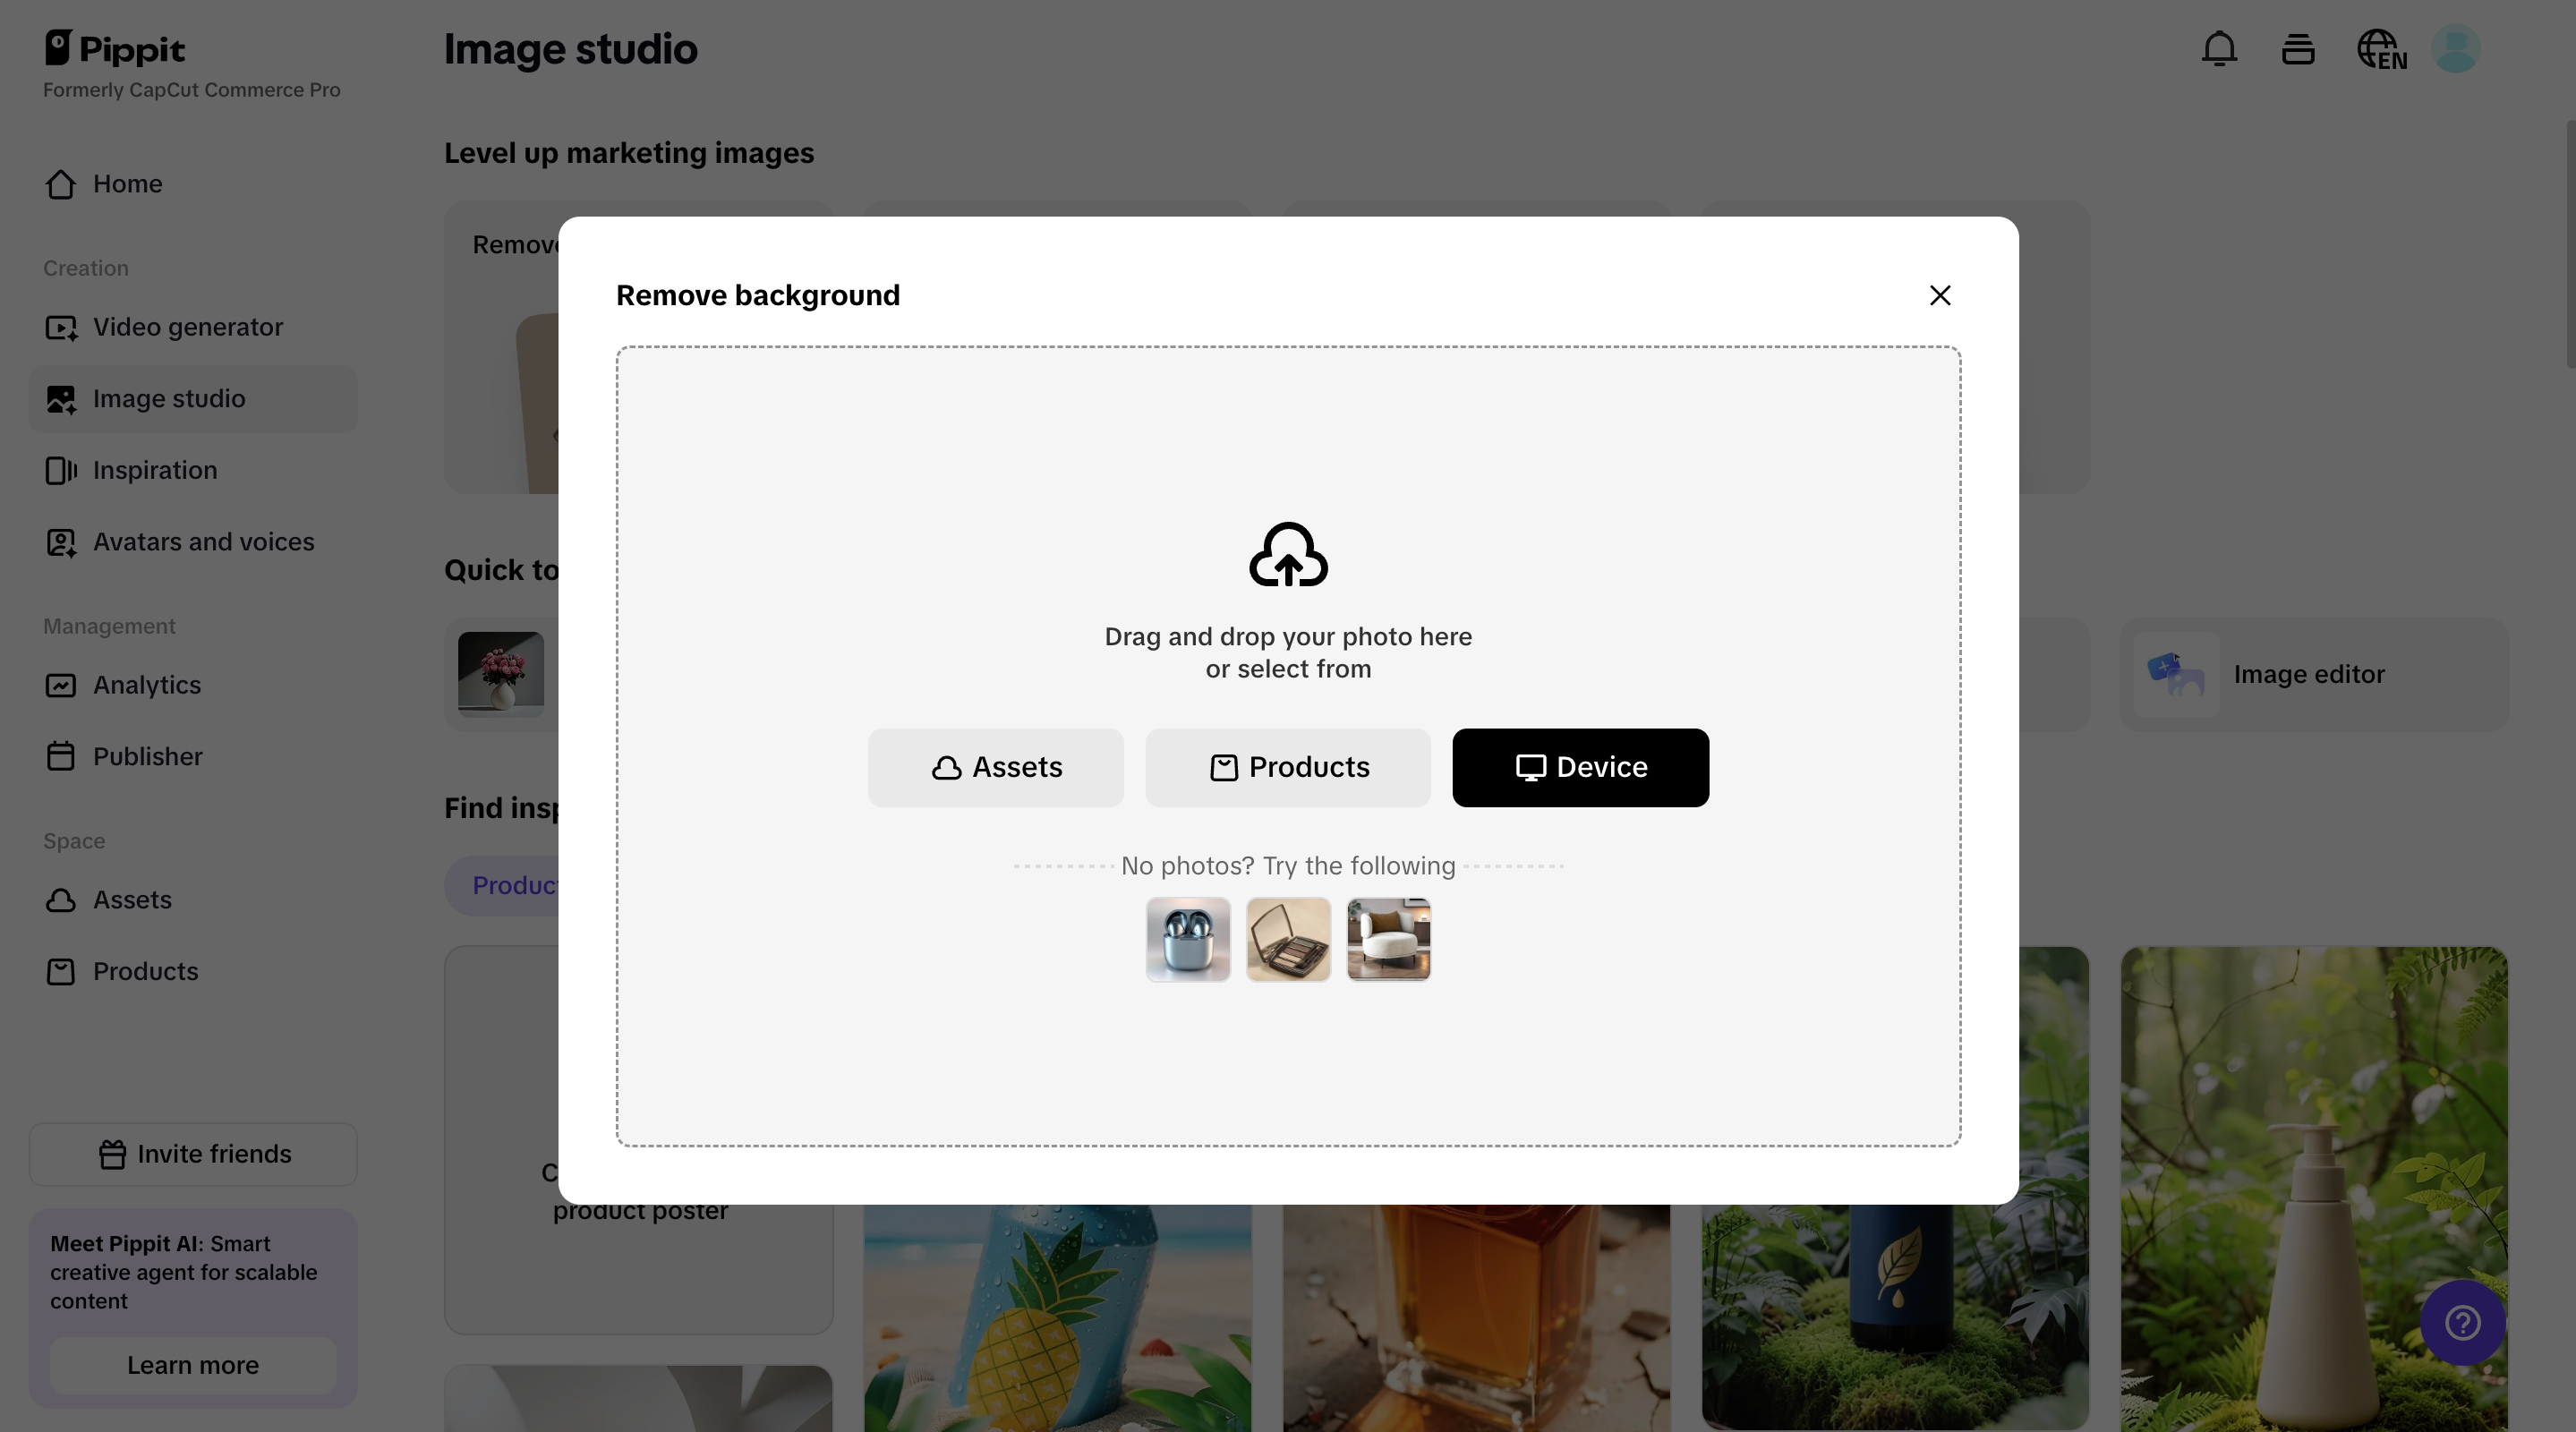Screen dimensions: 2576x1432
Task: Click the sidebar Products bag icon
Action: coord(60,972)
